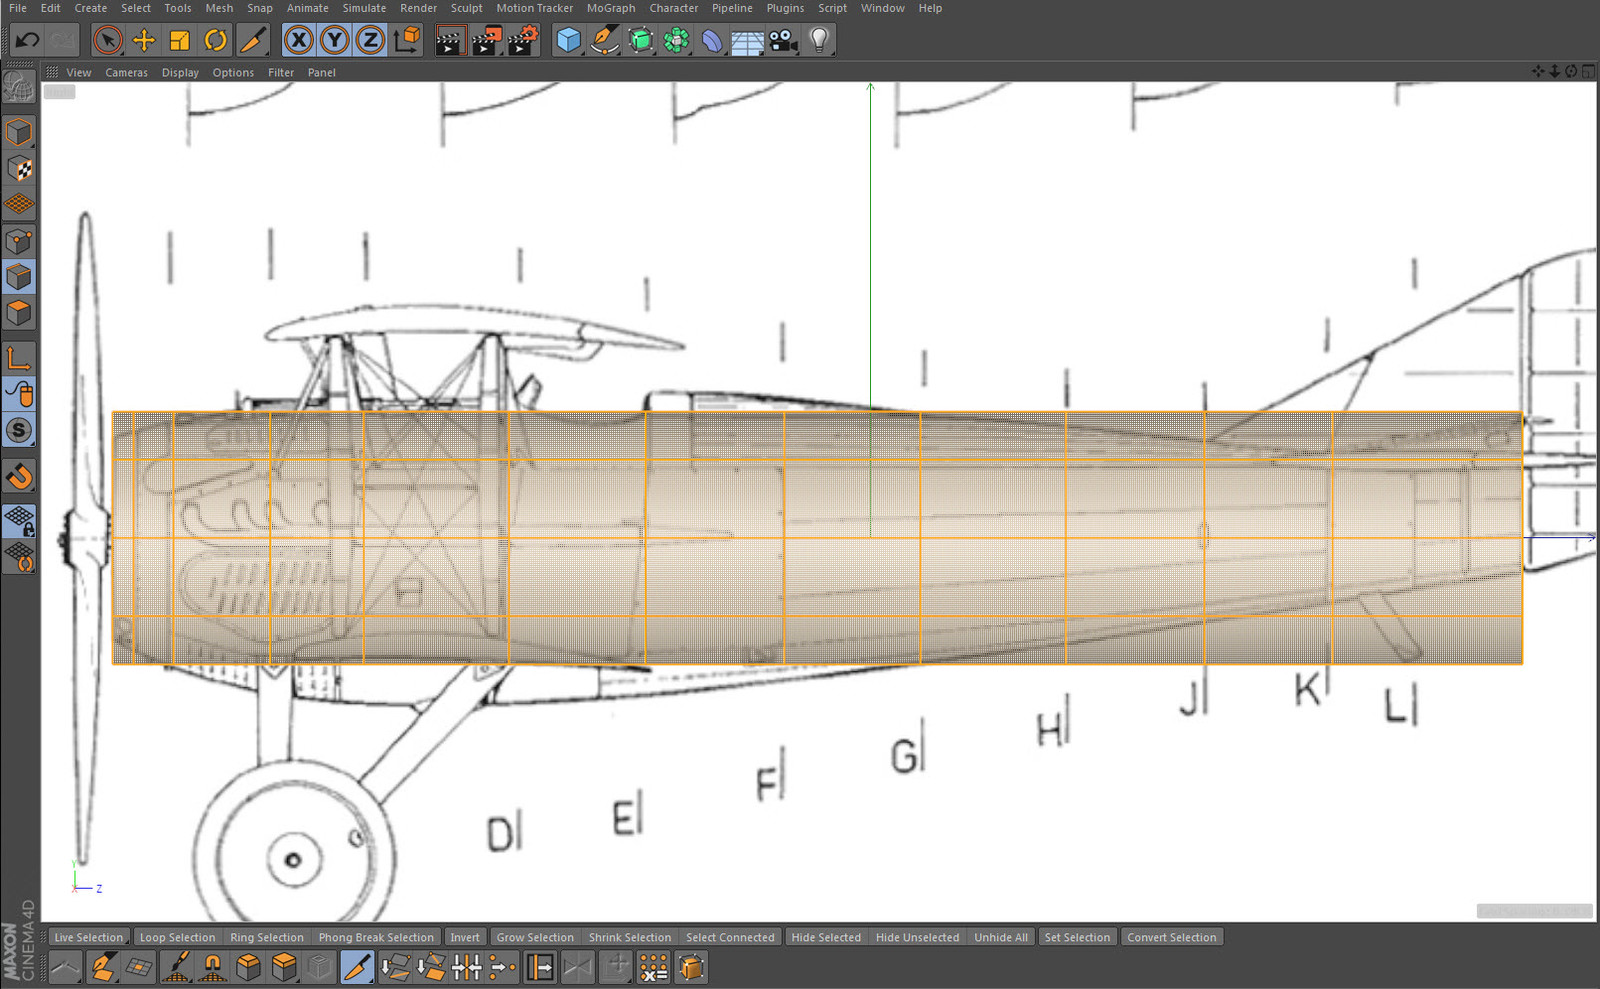
Task: Enable Snap magnet icon in sidebar
Action: pyautogui.click(x=18, y=476)
